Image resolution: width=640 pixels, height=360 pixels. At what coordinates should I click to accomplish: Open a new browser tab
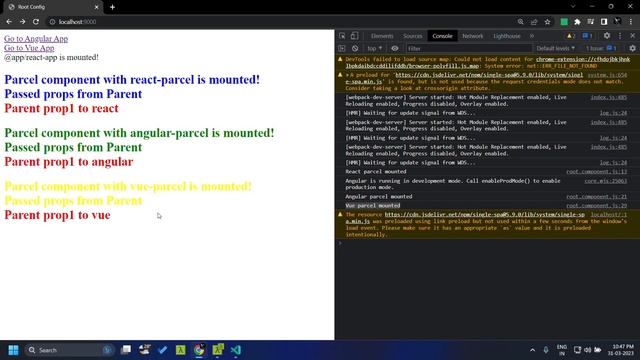(x=112, y=7)
